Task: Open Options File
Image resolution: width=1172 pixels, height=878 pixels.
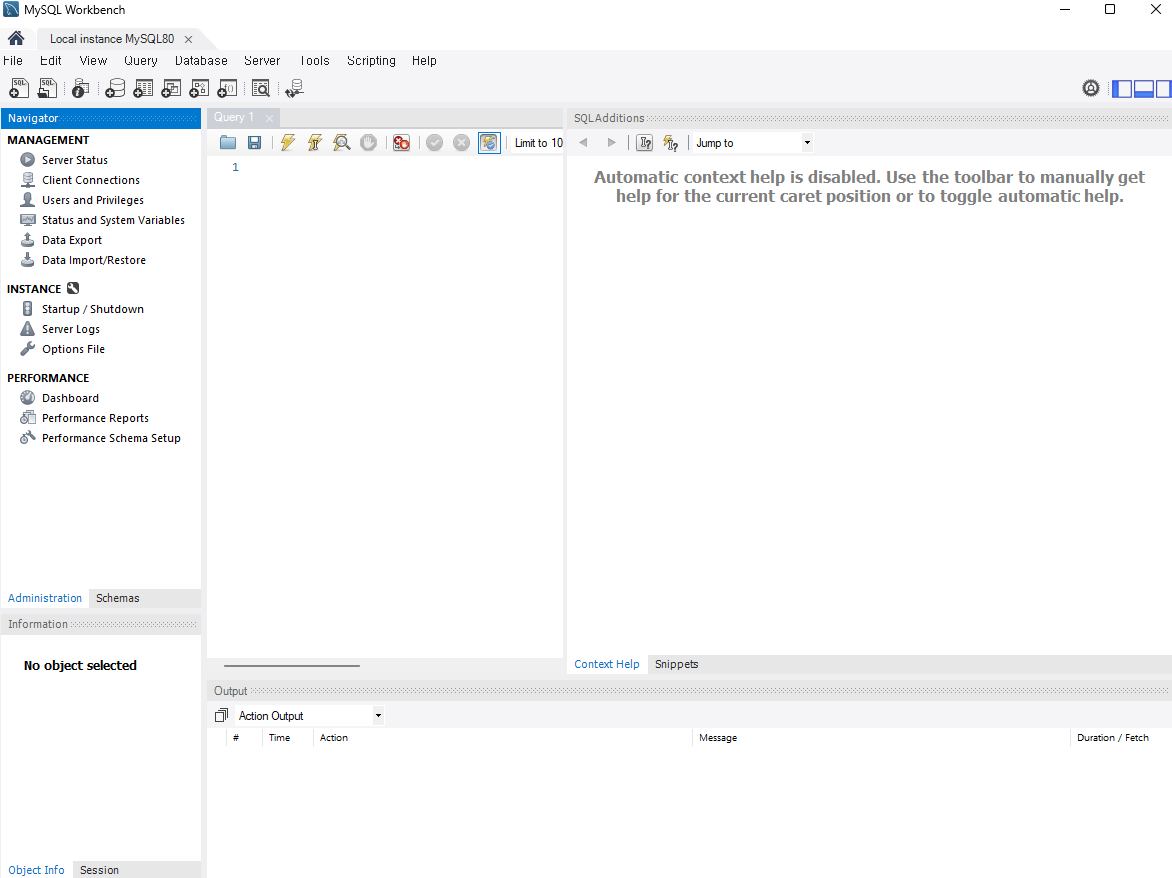Action: click(73, 349)
